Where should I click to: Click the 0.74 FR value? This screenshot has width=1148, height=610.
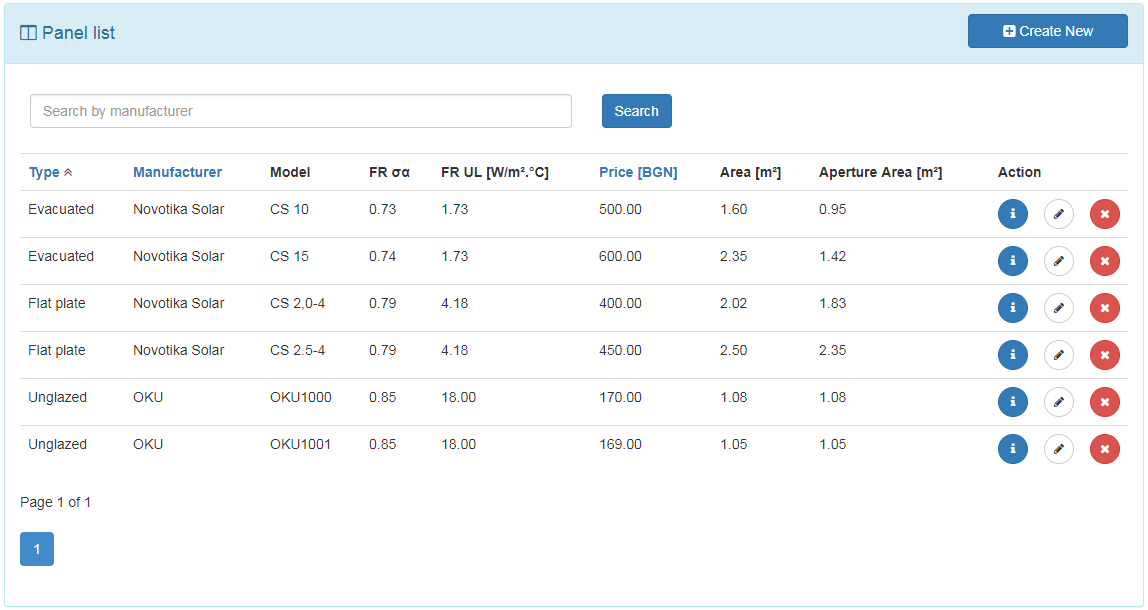pos(382,256)
